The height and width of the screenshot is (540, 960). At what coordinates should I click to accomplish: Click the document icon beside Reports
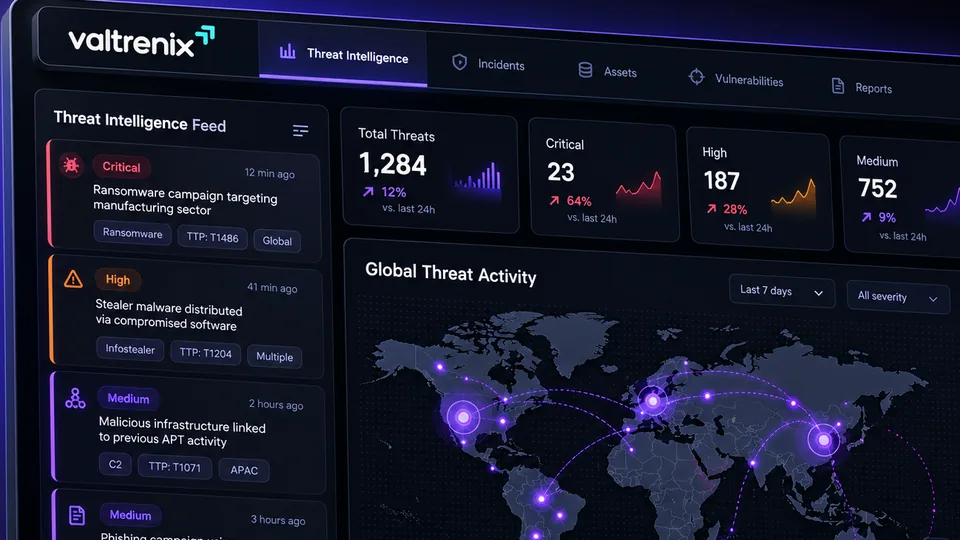click(x=838, y=86)
